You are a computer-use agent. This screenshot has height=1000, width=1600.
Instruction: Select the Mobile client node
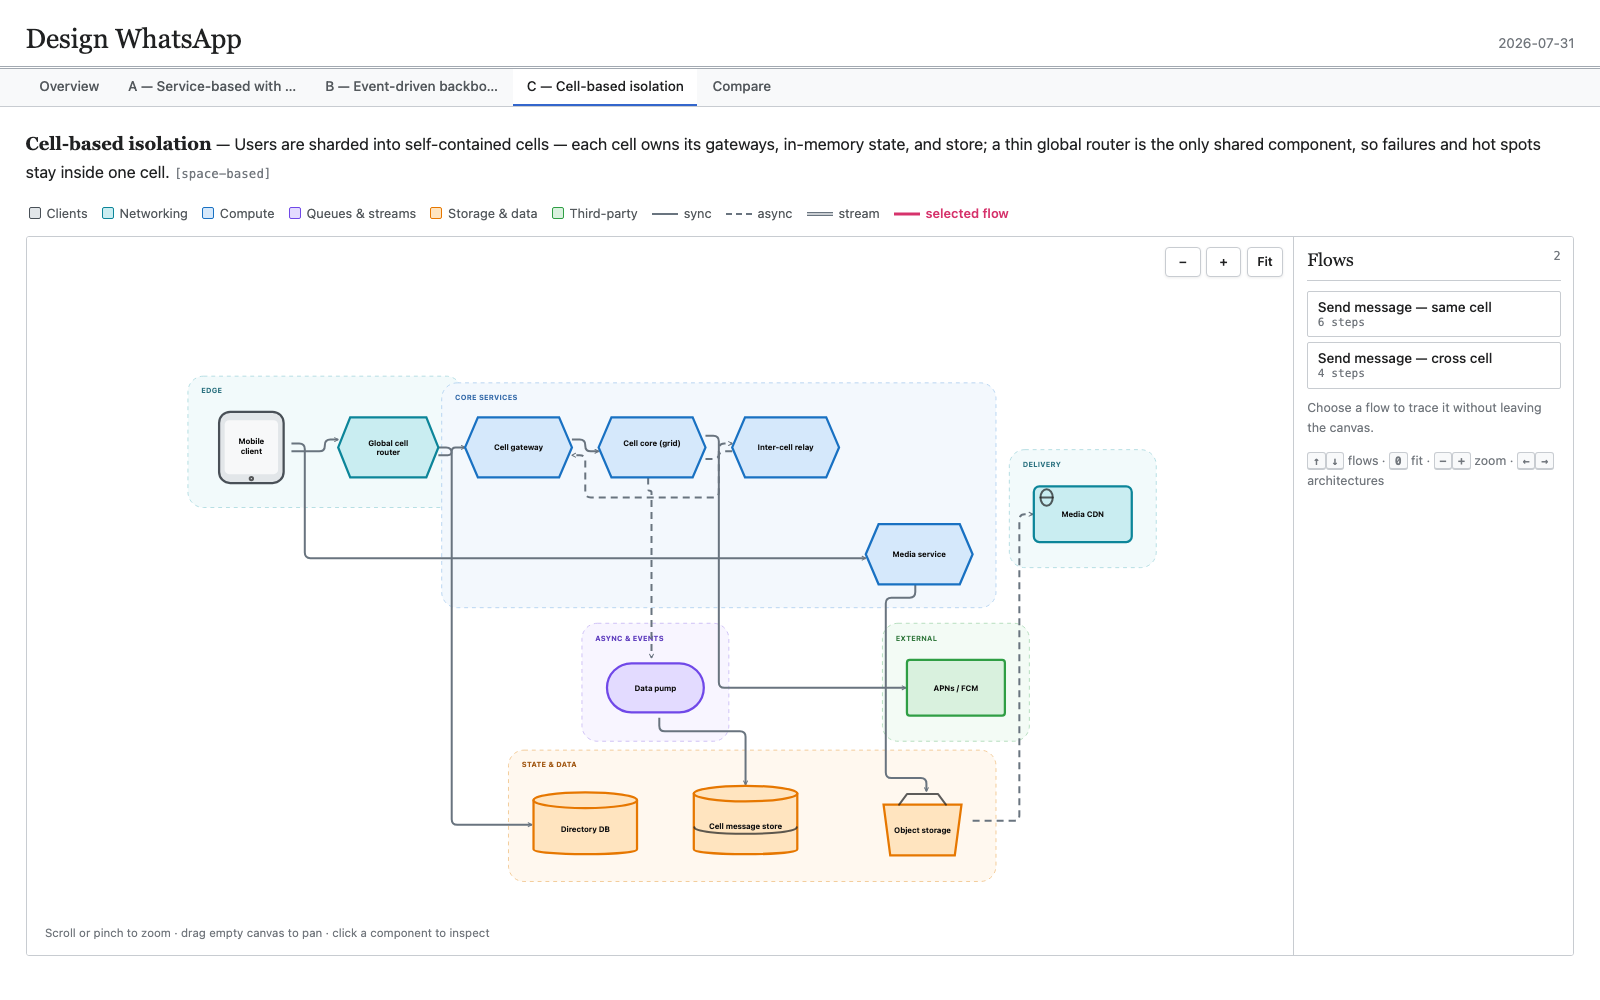click(x=251, y=447)
